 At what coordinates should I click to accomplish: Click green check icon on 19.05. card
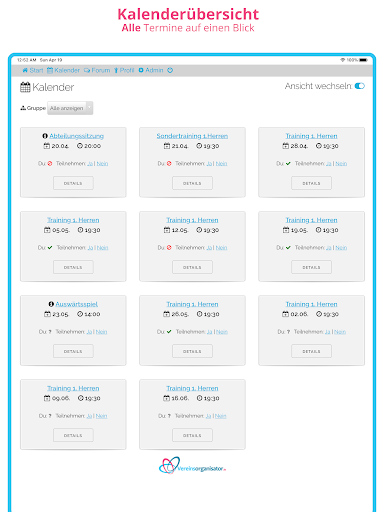pos(288,248)
